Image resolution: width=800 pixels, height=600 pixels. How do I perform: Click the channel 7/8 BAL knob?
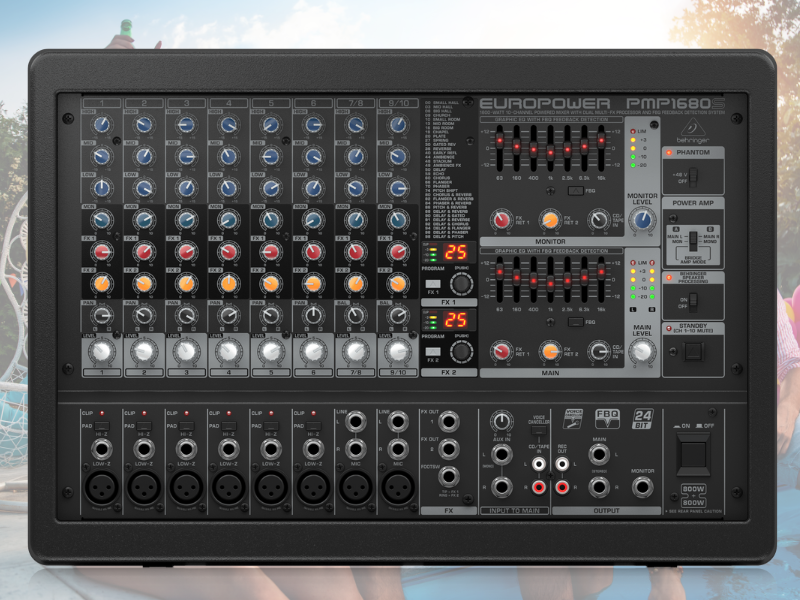tap(356, 316)
